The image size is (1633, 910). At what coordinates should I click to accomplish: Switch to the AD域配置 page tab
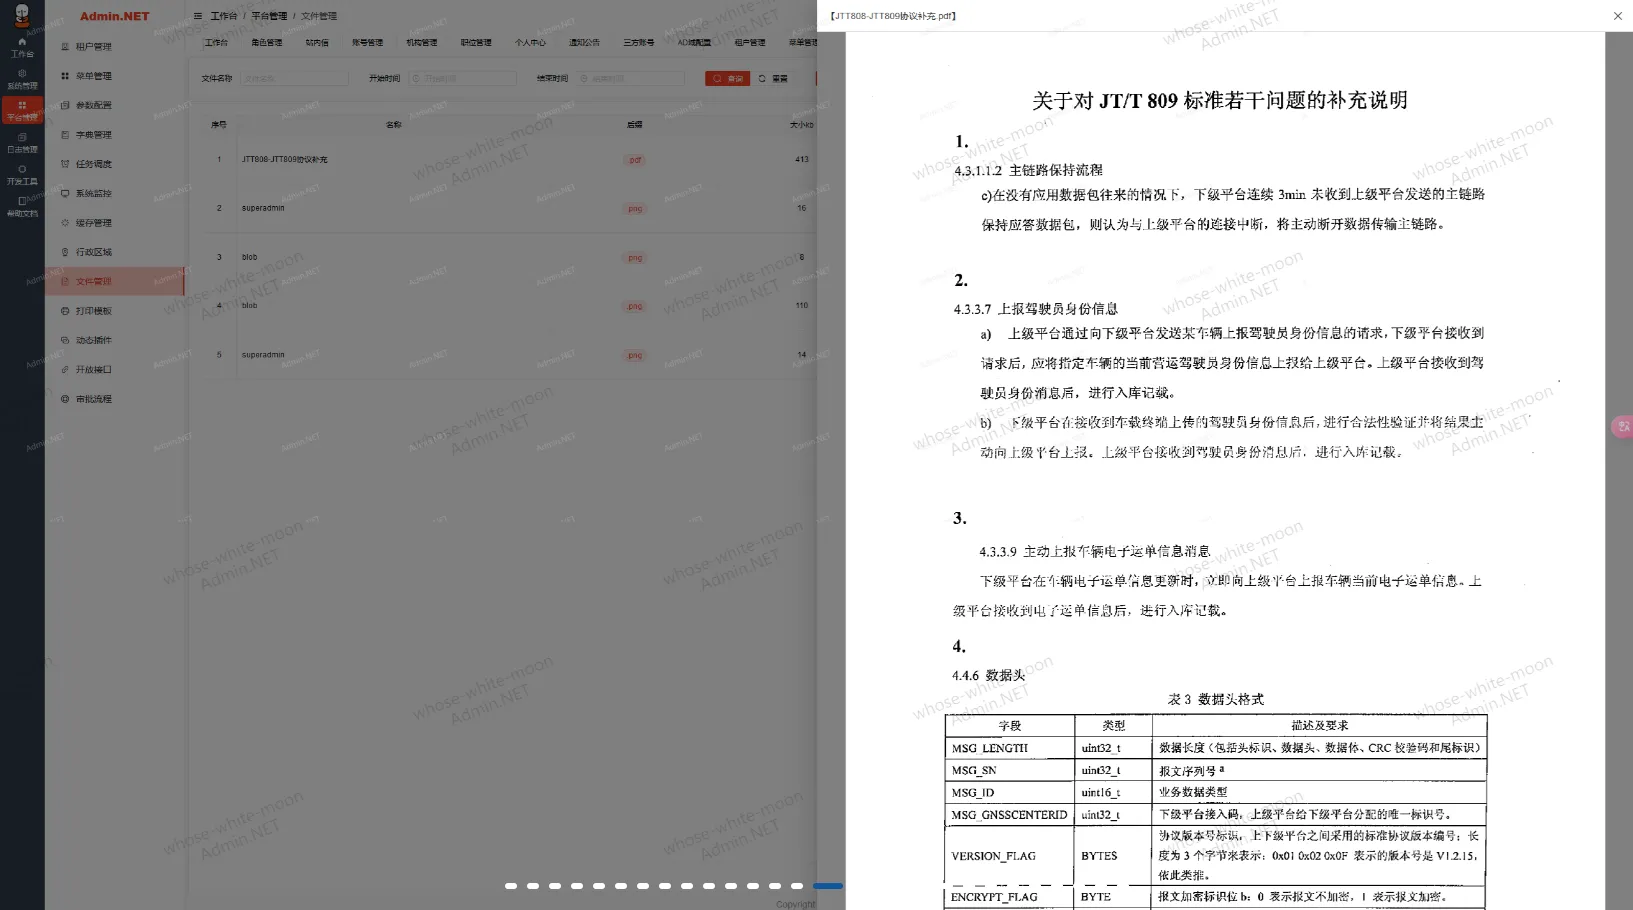694,43
